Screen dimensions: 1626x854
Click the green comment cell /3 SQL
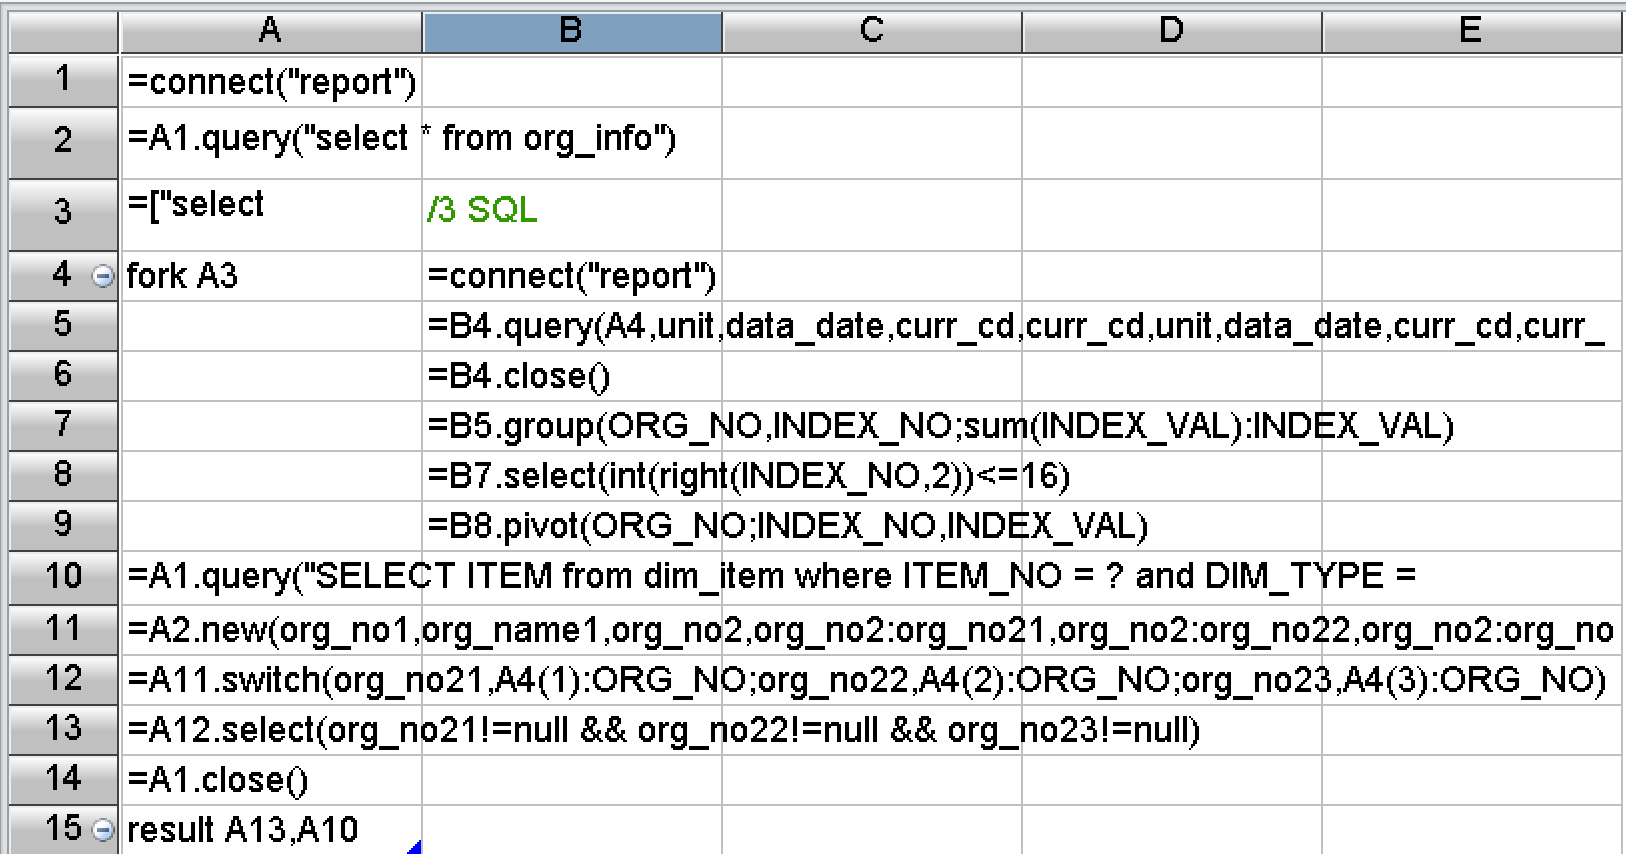[x=572, y=215]
